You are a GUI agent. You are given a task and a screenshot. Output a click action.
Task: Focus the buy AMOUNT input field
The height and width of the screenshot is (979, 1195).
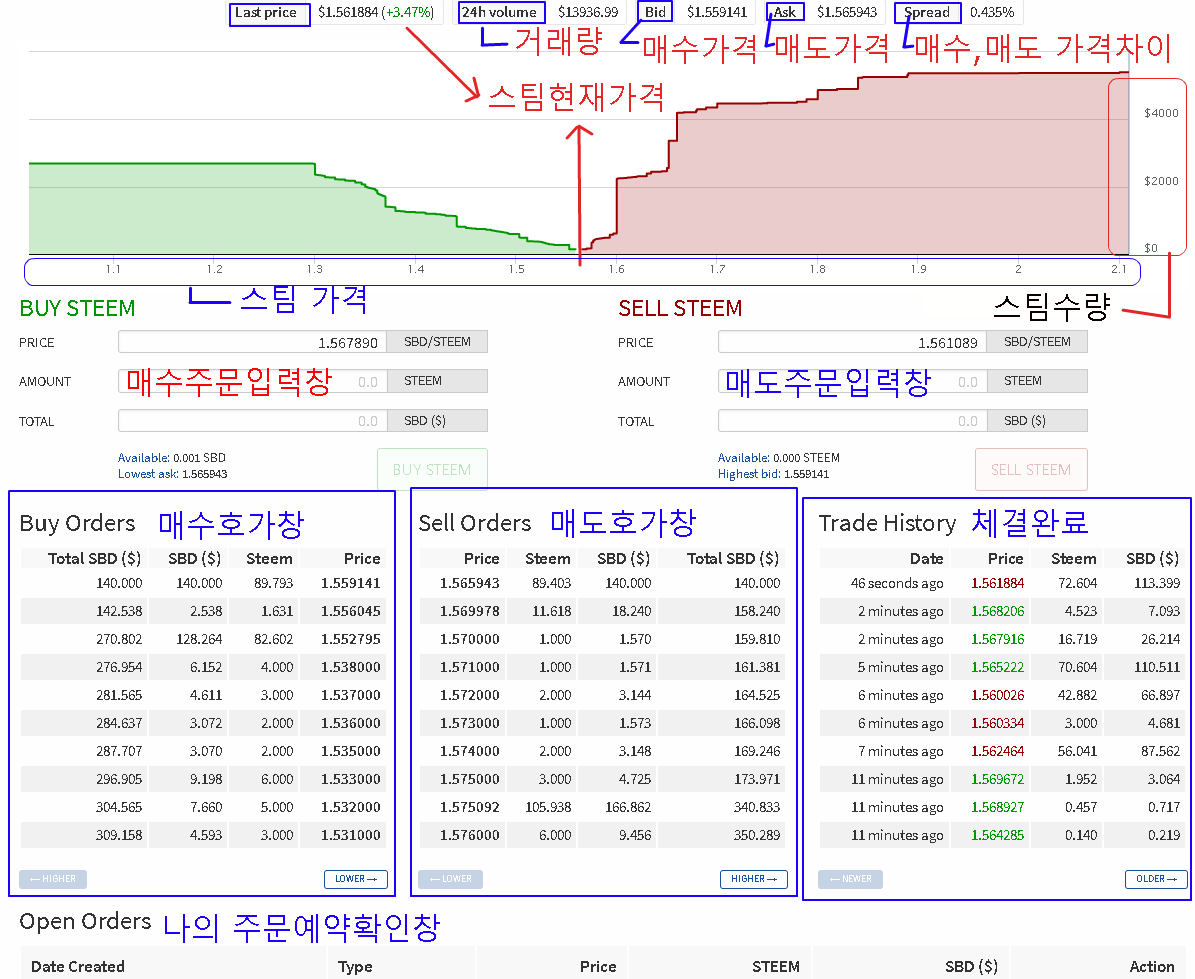point(252,381)
